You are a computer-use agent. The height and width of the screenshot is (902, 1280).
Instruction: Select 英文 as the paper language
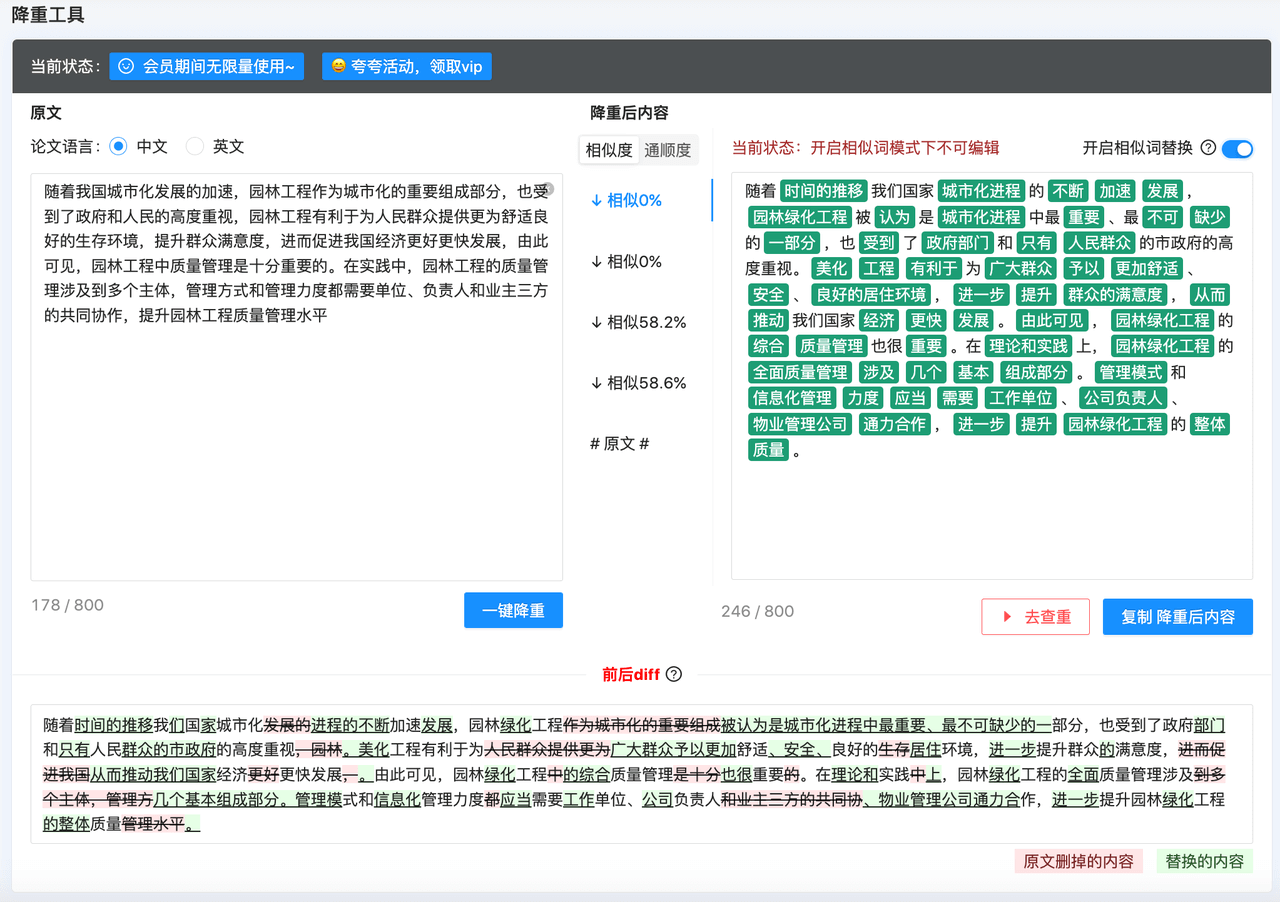point(195,146)
